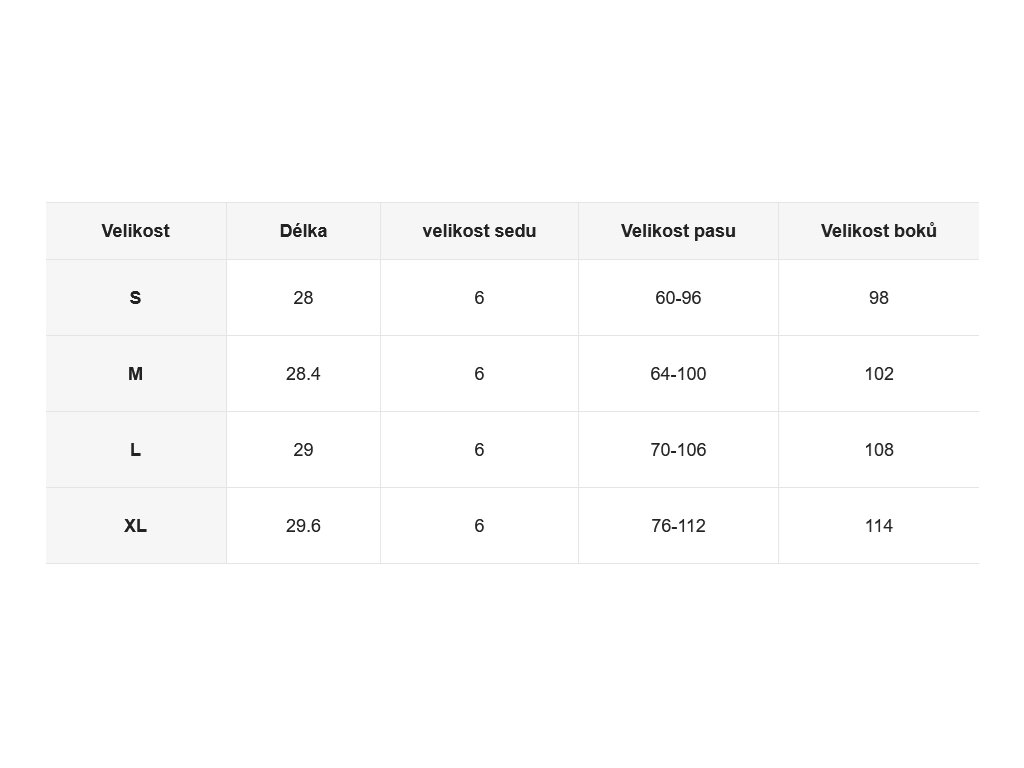Click the Velikost column header
1024x768 pixels.
135,231
